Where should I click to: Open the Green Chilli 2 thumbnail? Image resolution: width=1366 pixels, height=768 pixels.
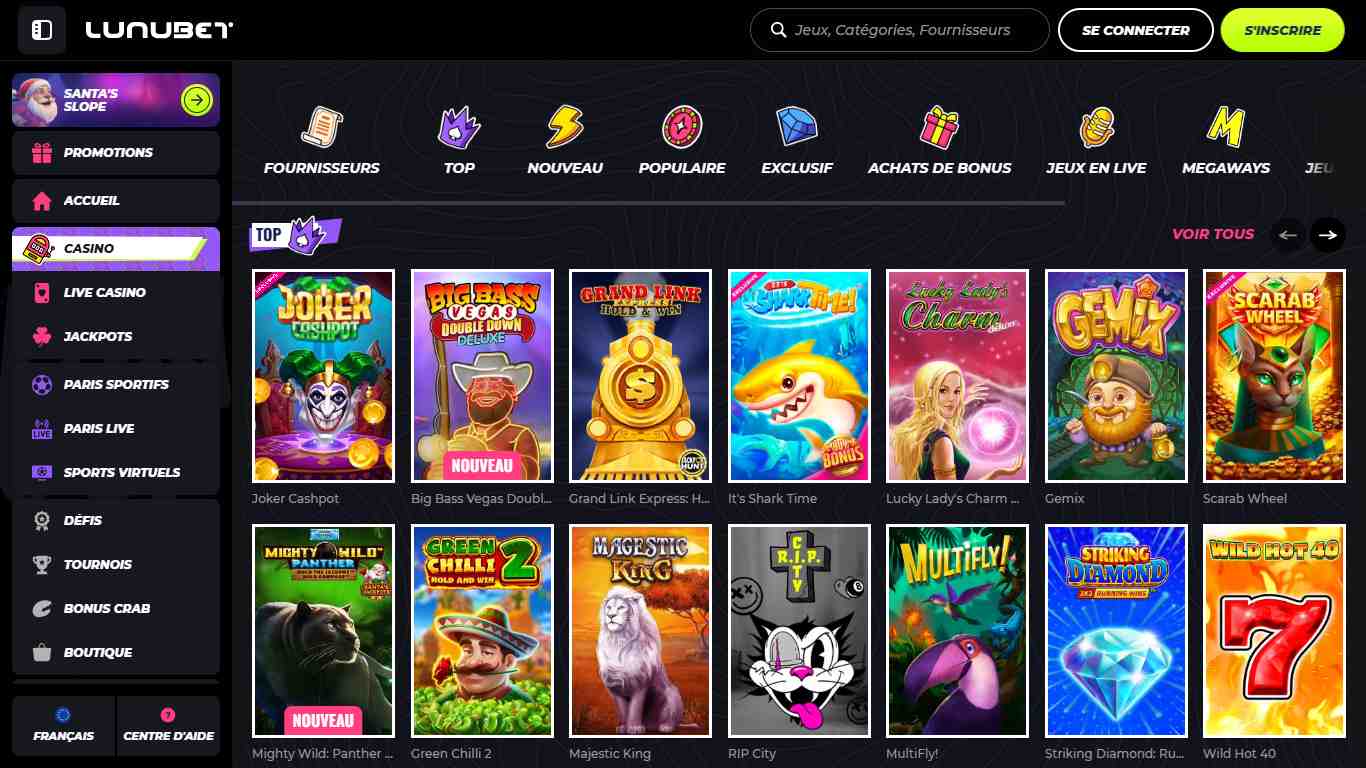(482, 631)
